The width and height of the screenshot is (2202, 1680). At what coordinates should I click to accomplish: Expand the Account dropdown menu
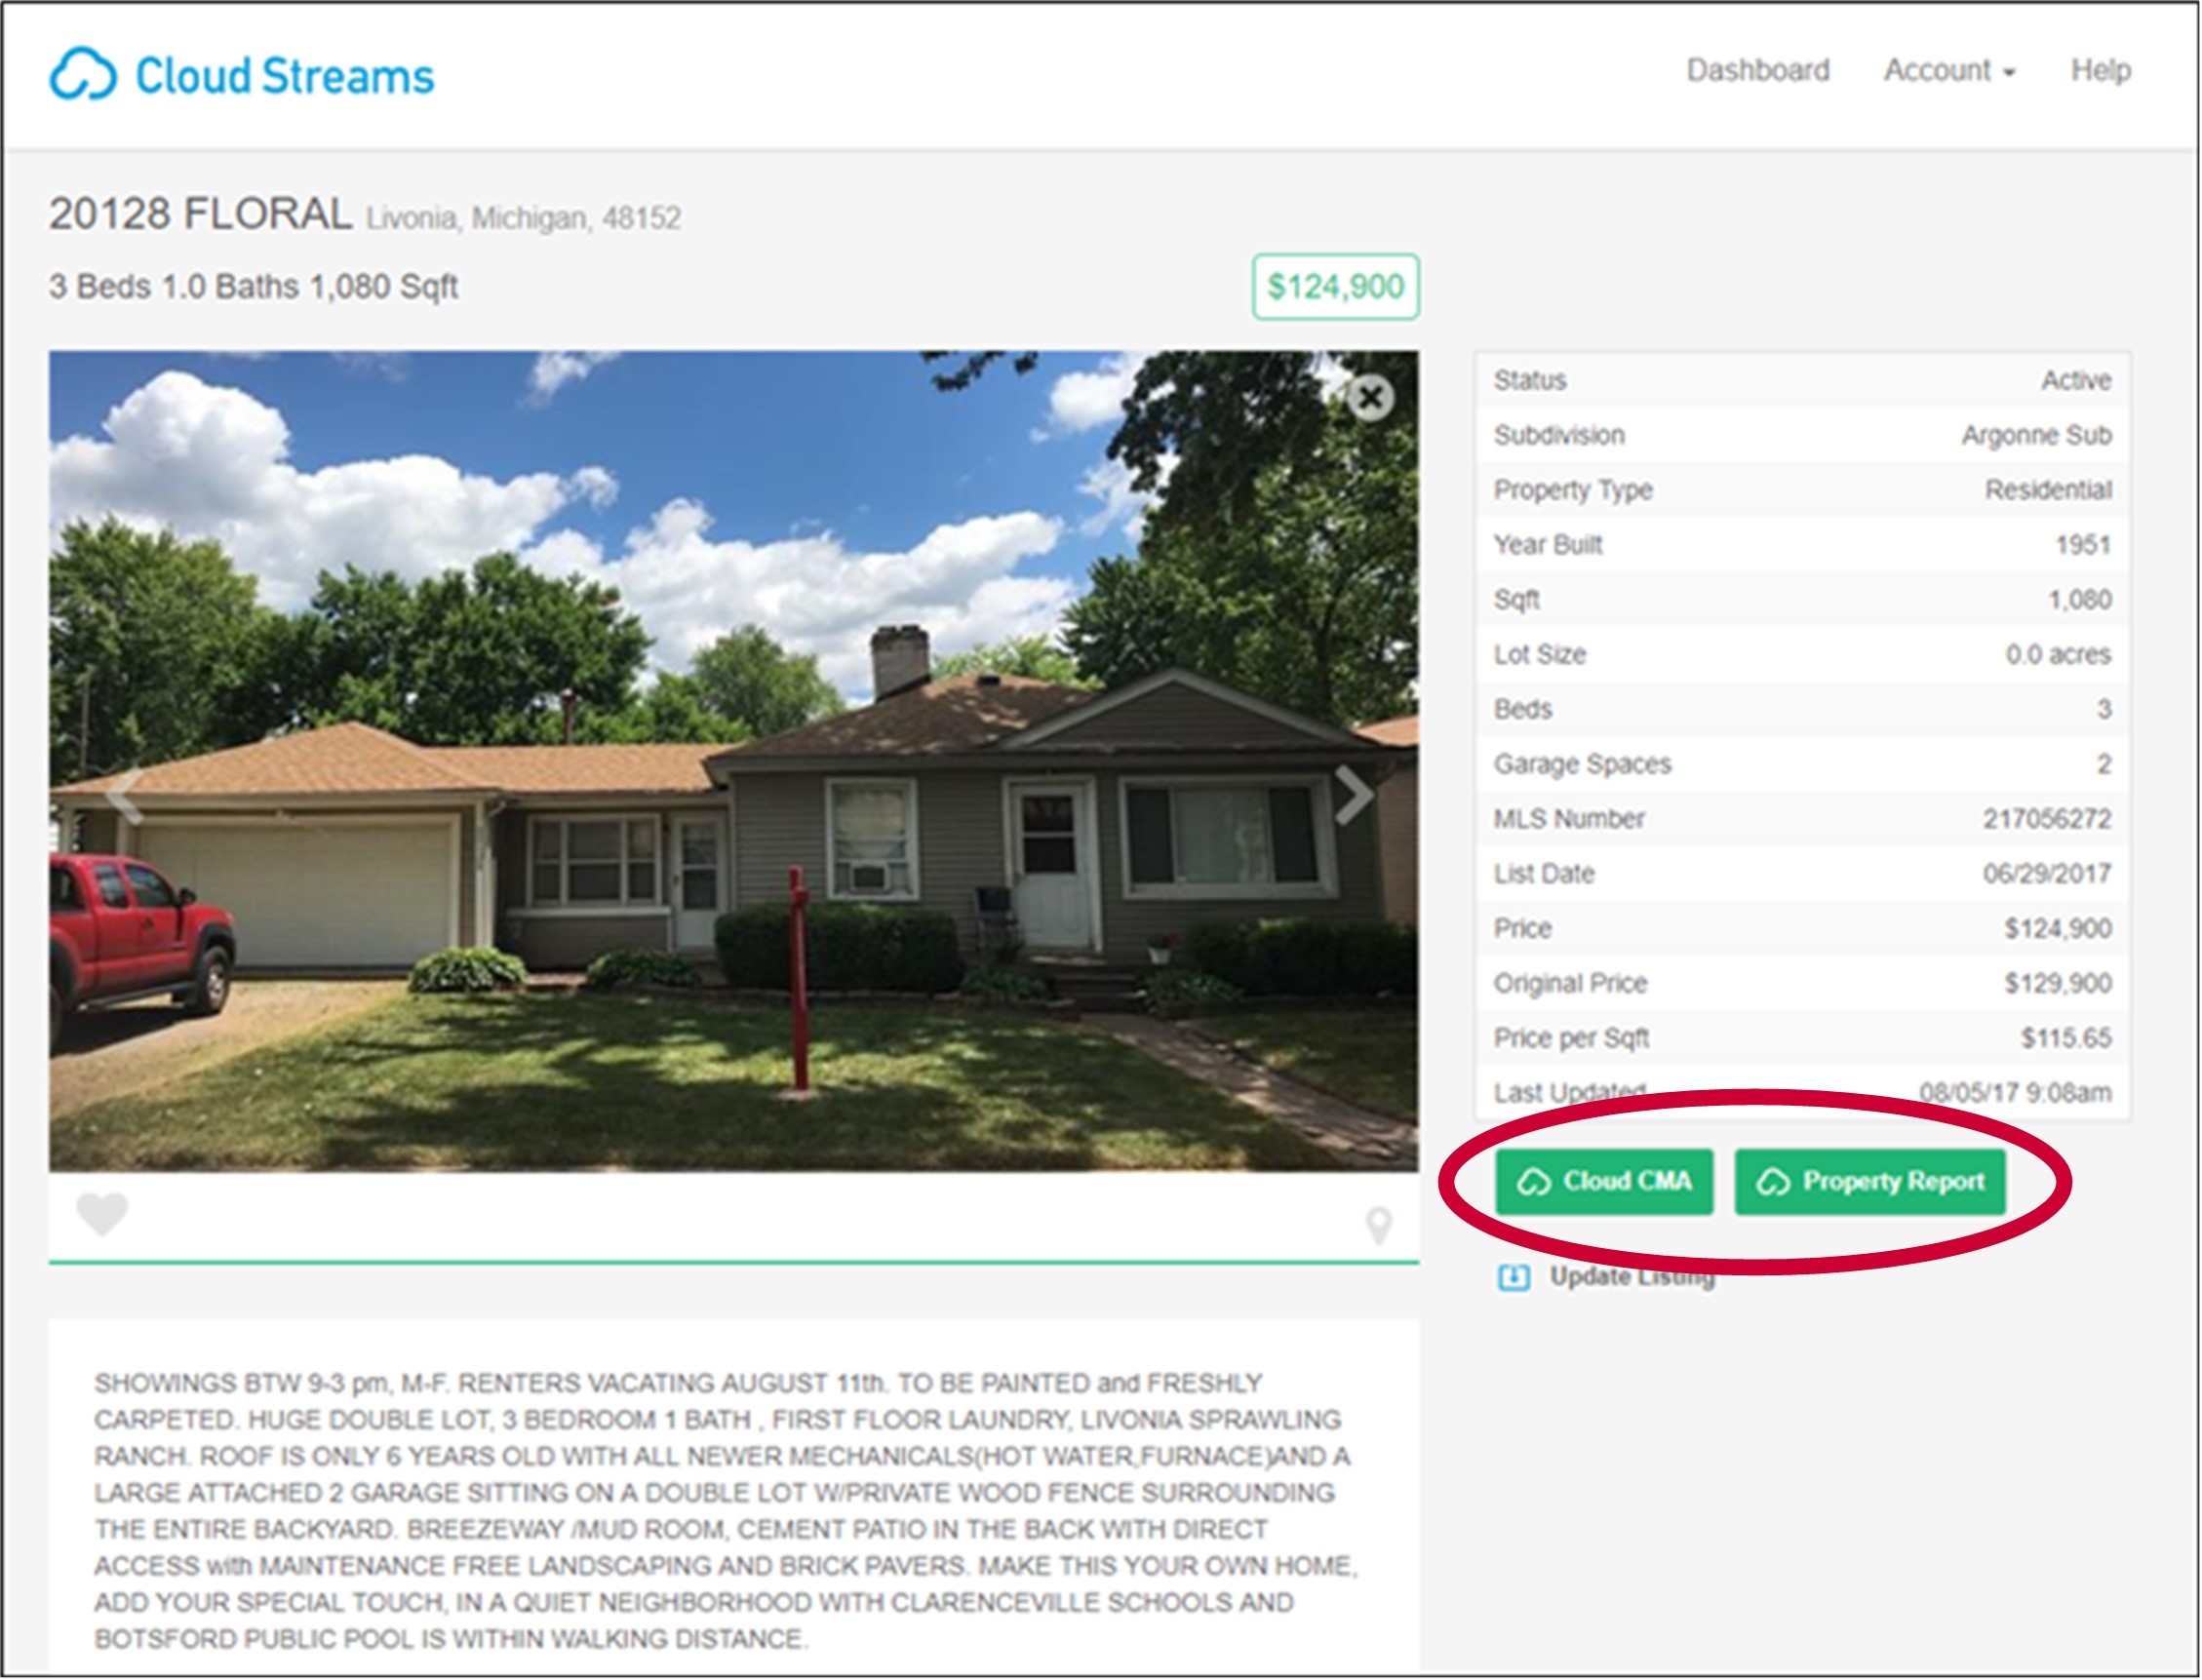tap(1949, 71)
